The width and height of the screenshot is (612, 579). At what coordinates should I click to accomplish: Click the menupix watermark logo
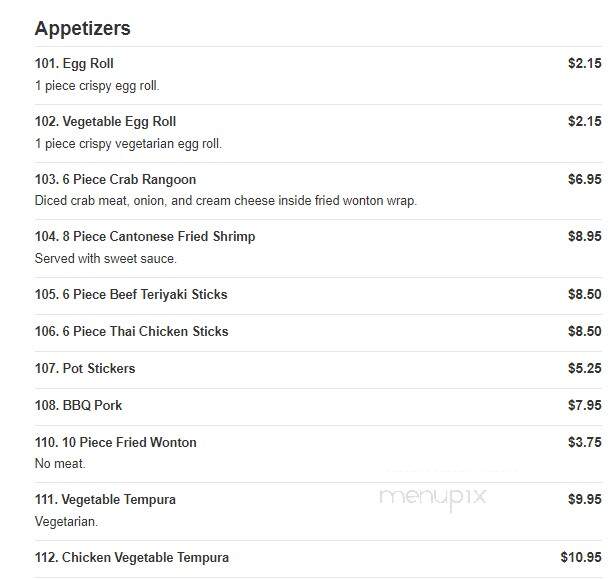[433, 499]
